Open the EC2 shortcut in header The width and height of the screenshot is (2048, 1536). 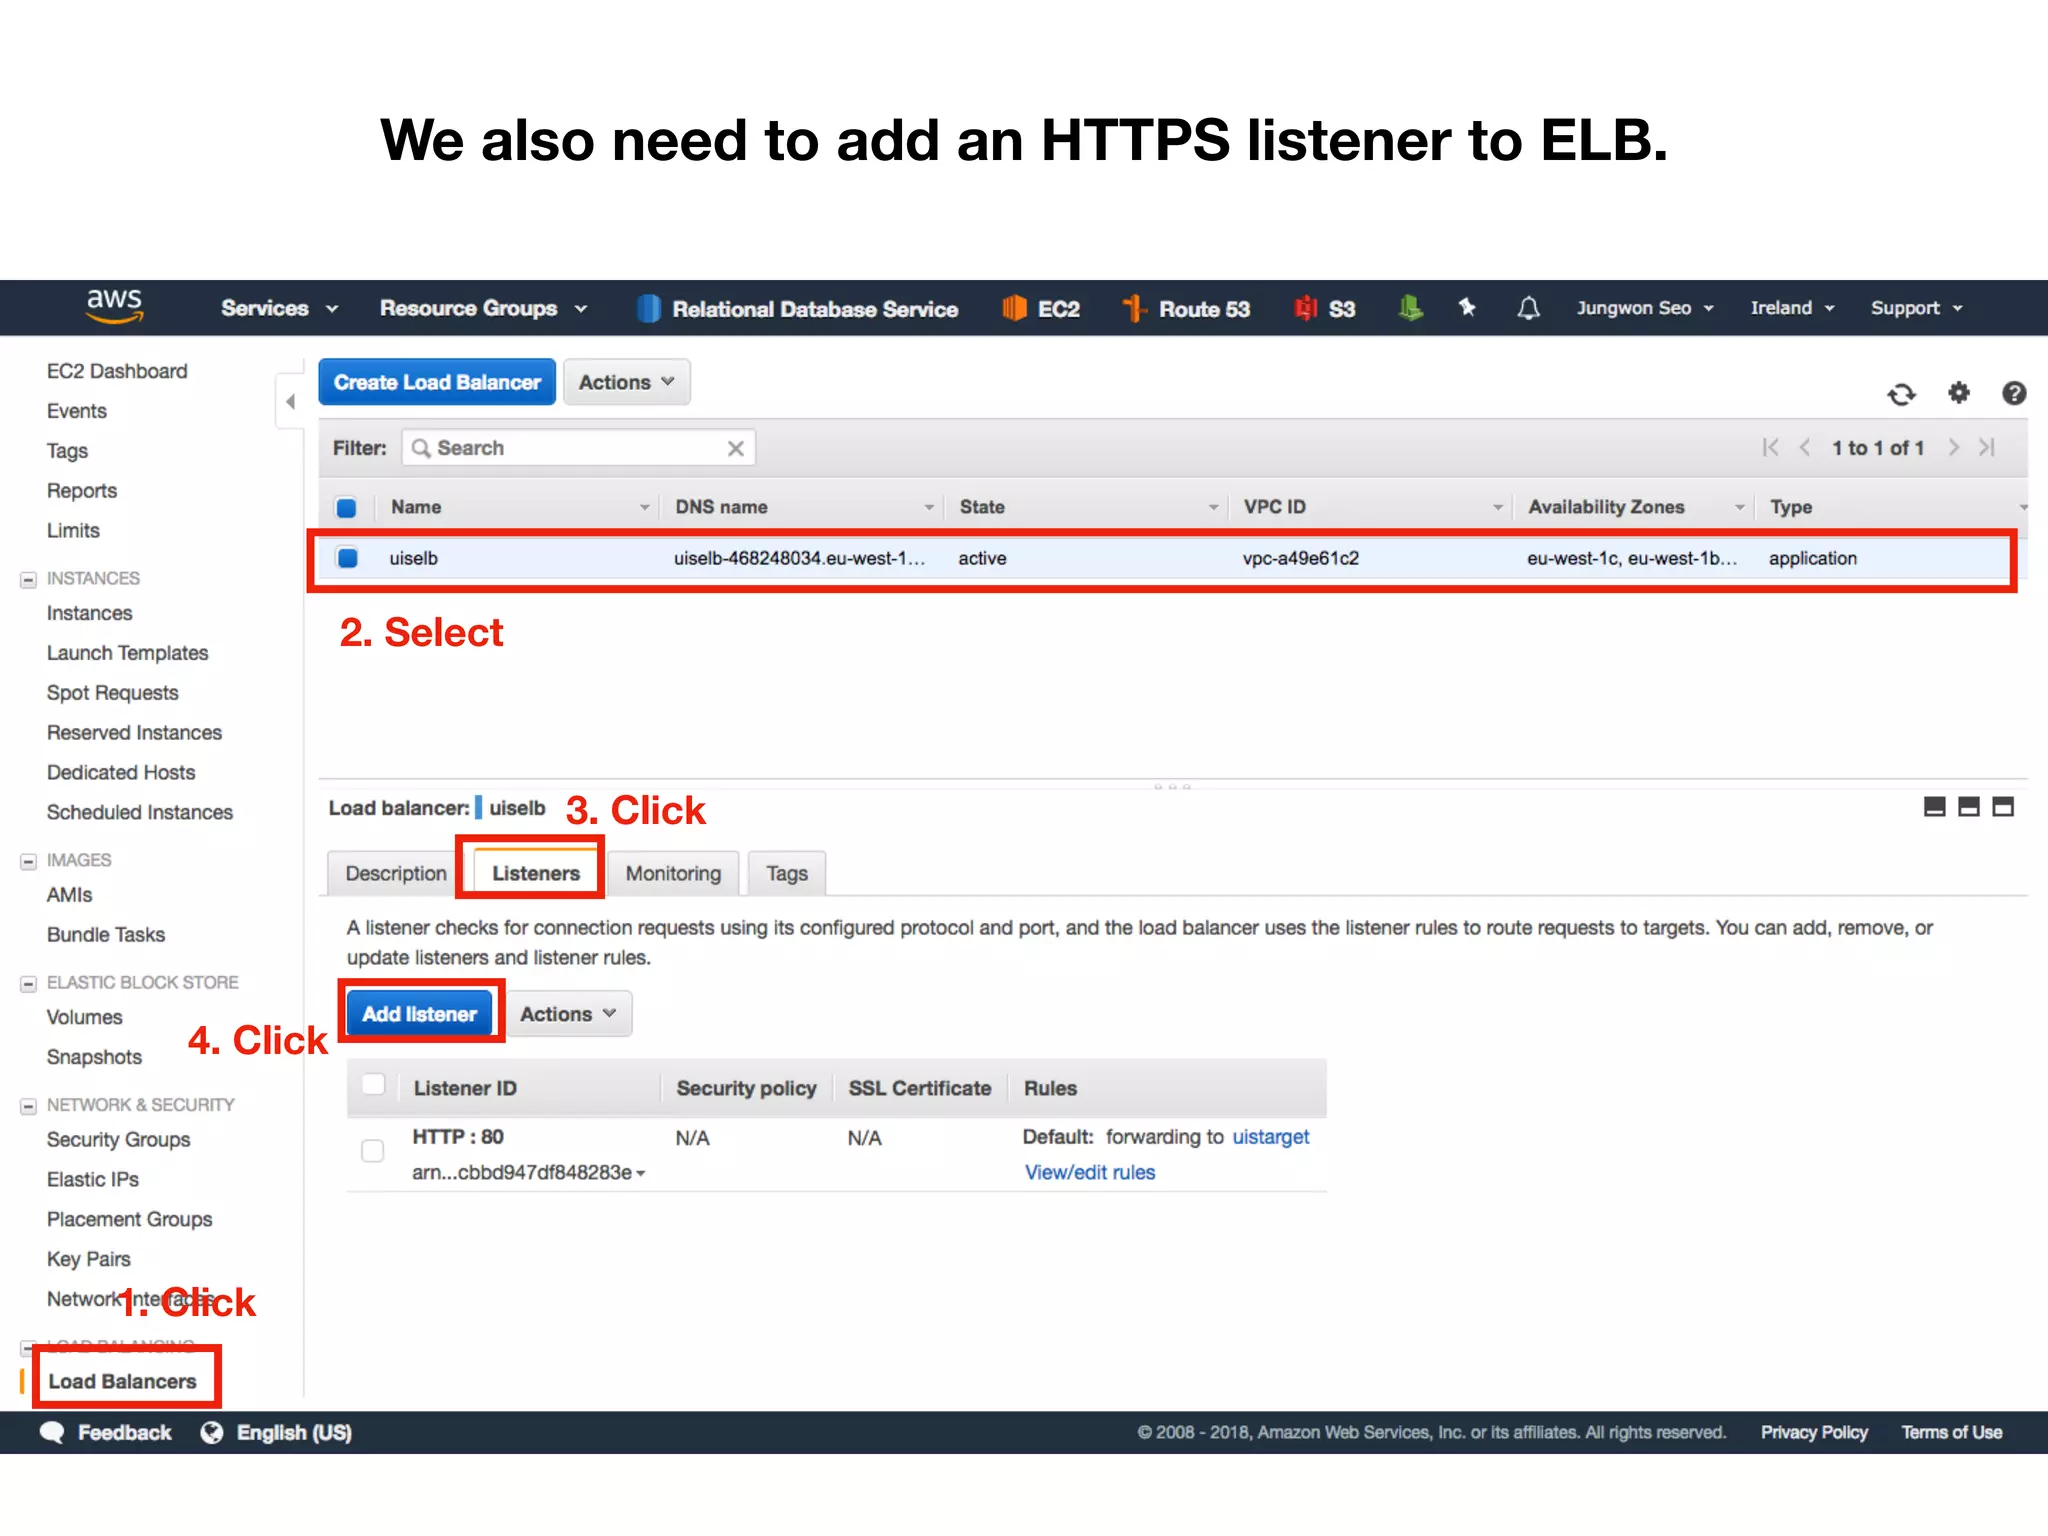(1041, 309)
